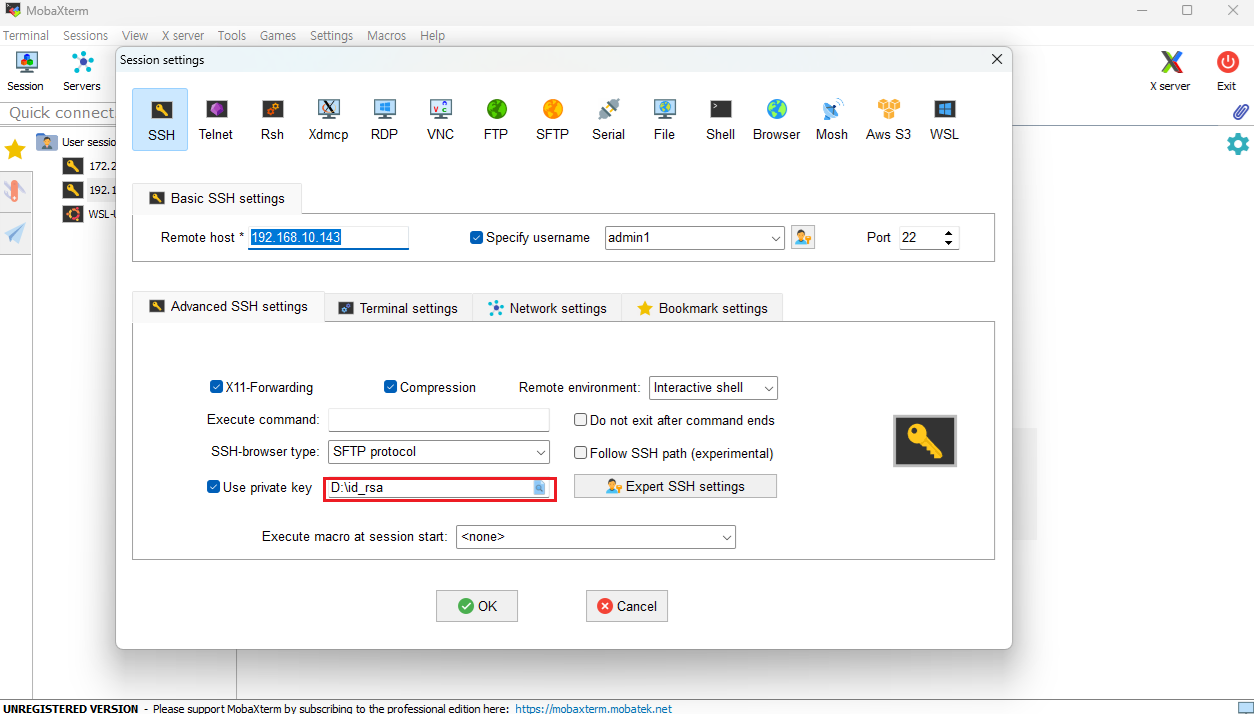Select the 172.2 session in sidebar tree
The width and height of the screenshot is (1254, 714).
pyautogui.click(x=89, y=166)
